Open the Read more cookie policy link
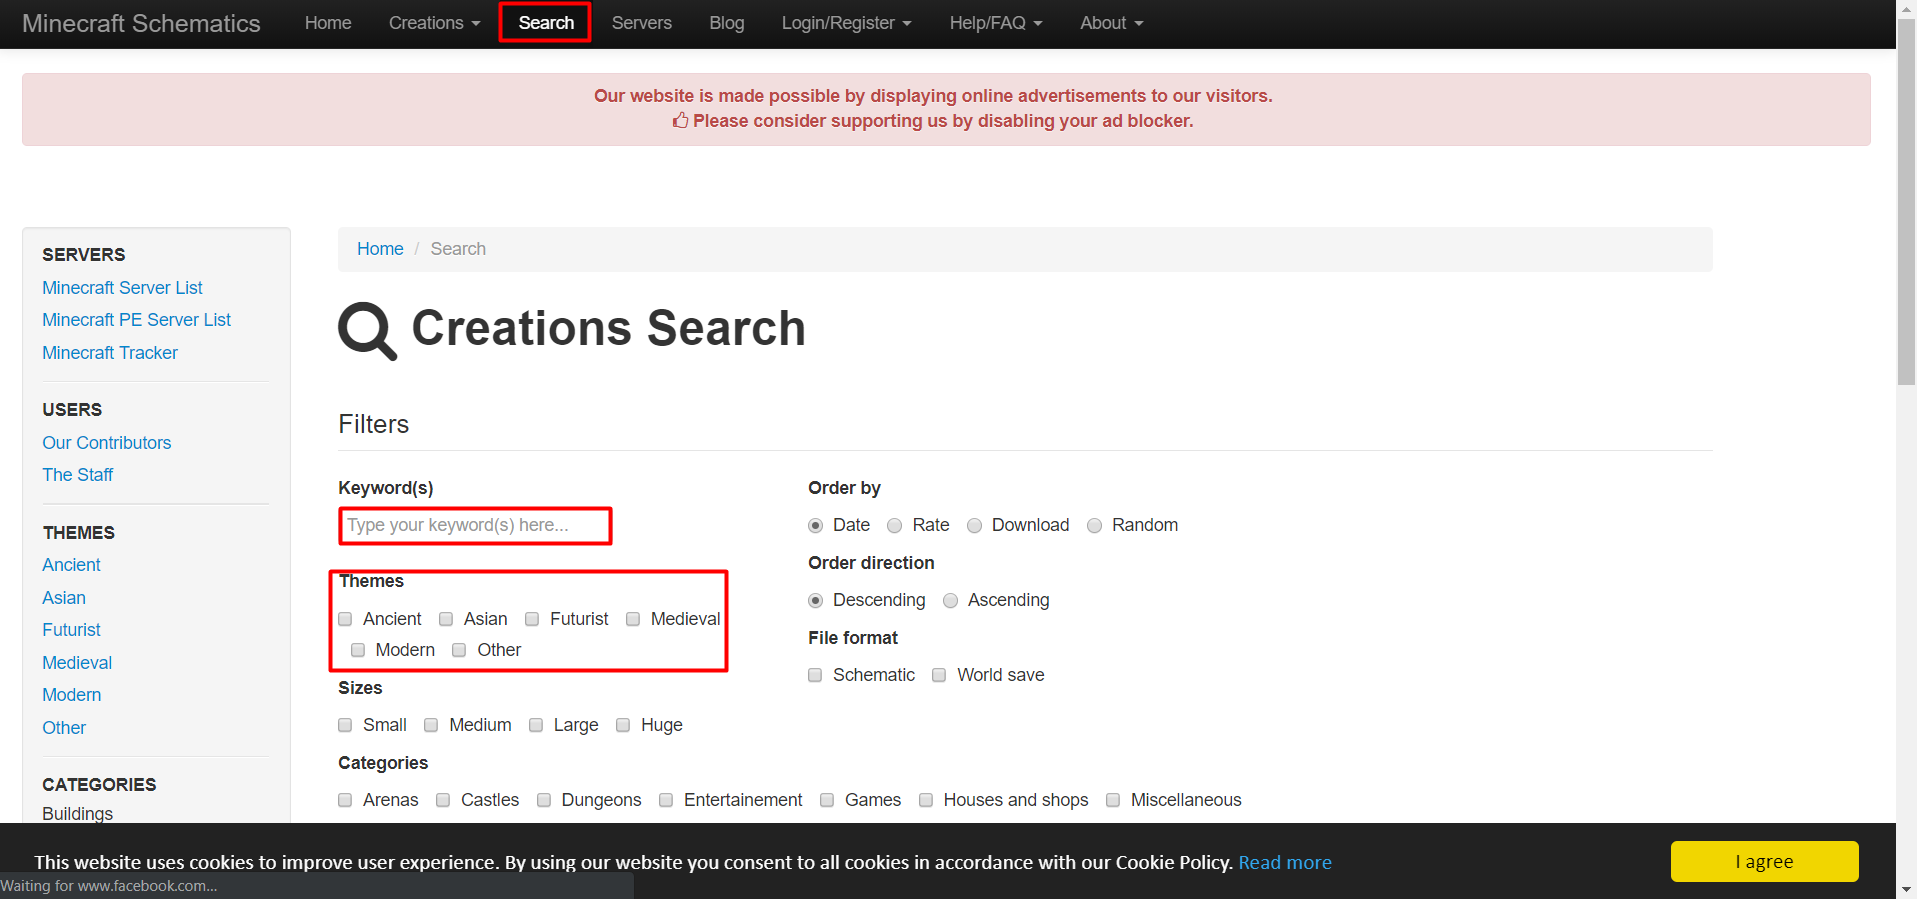 coord(1285,862)
